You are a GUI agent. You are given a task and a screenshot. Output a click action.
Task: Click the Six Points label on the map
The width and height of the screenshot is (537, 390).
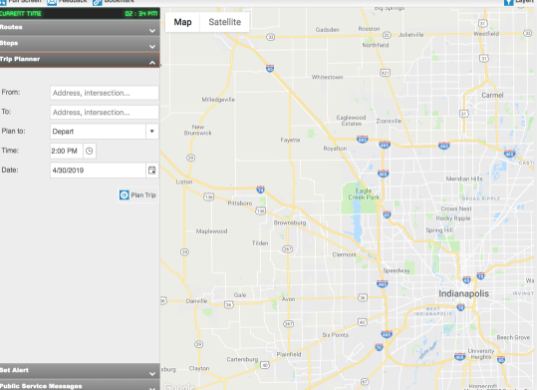click(x=335, y=335)
